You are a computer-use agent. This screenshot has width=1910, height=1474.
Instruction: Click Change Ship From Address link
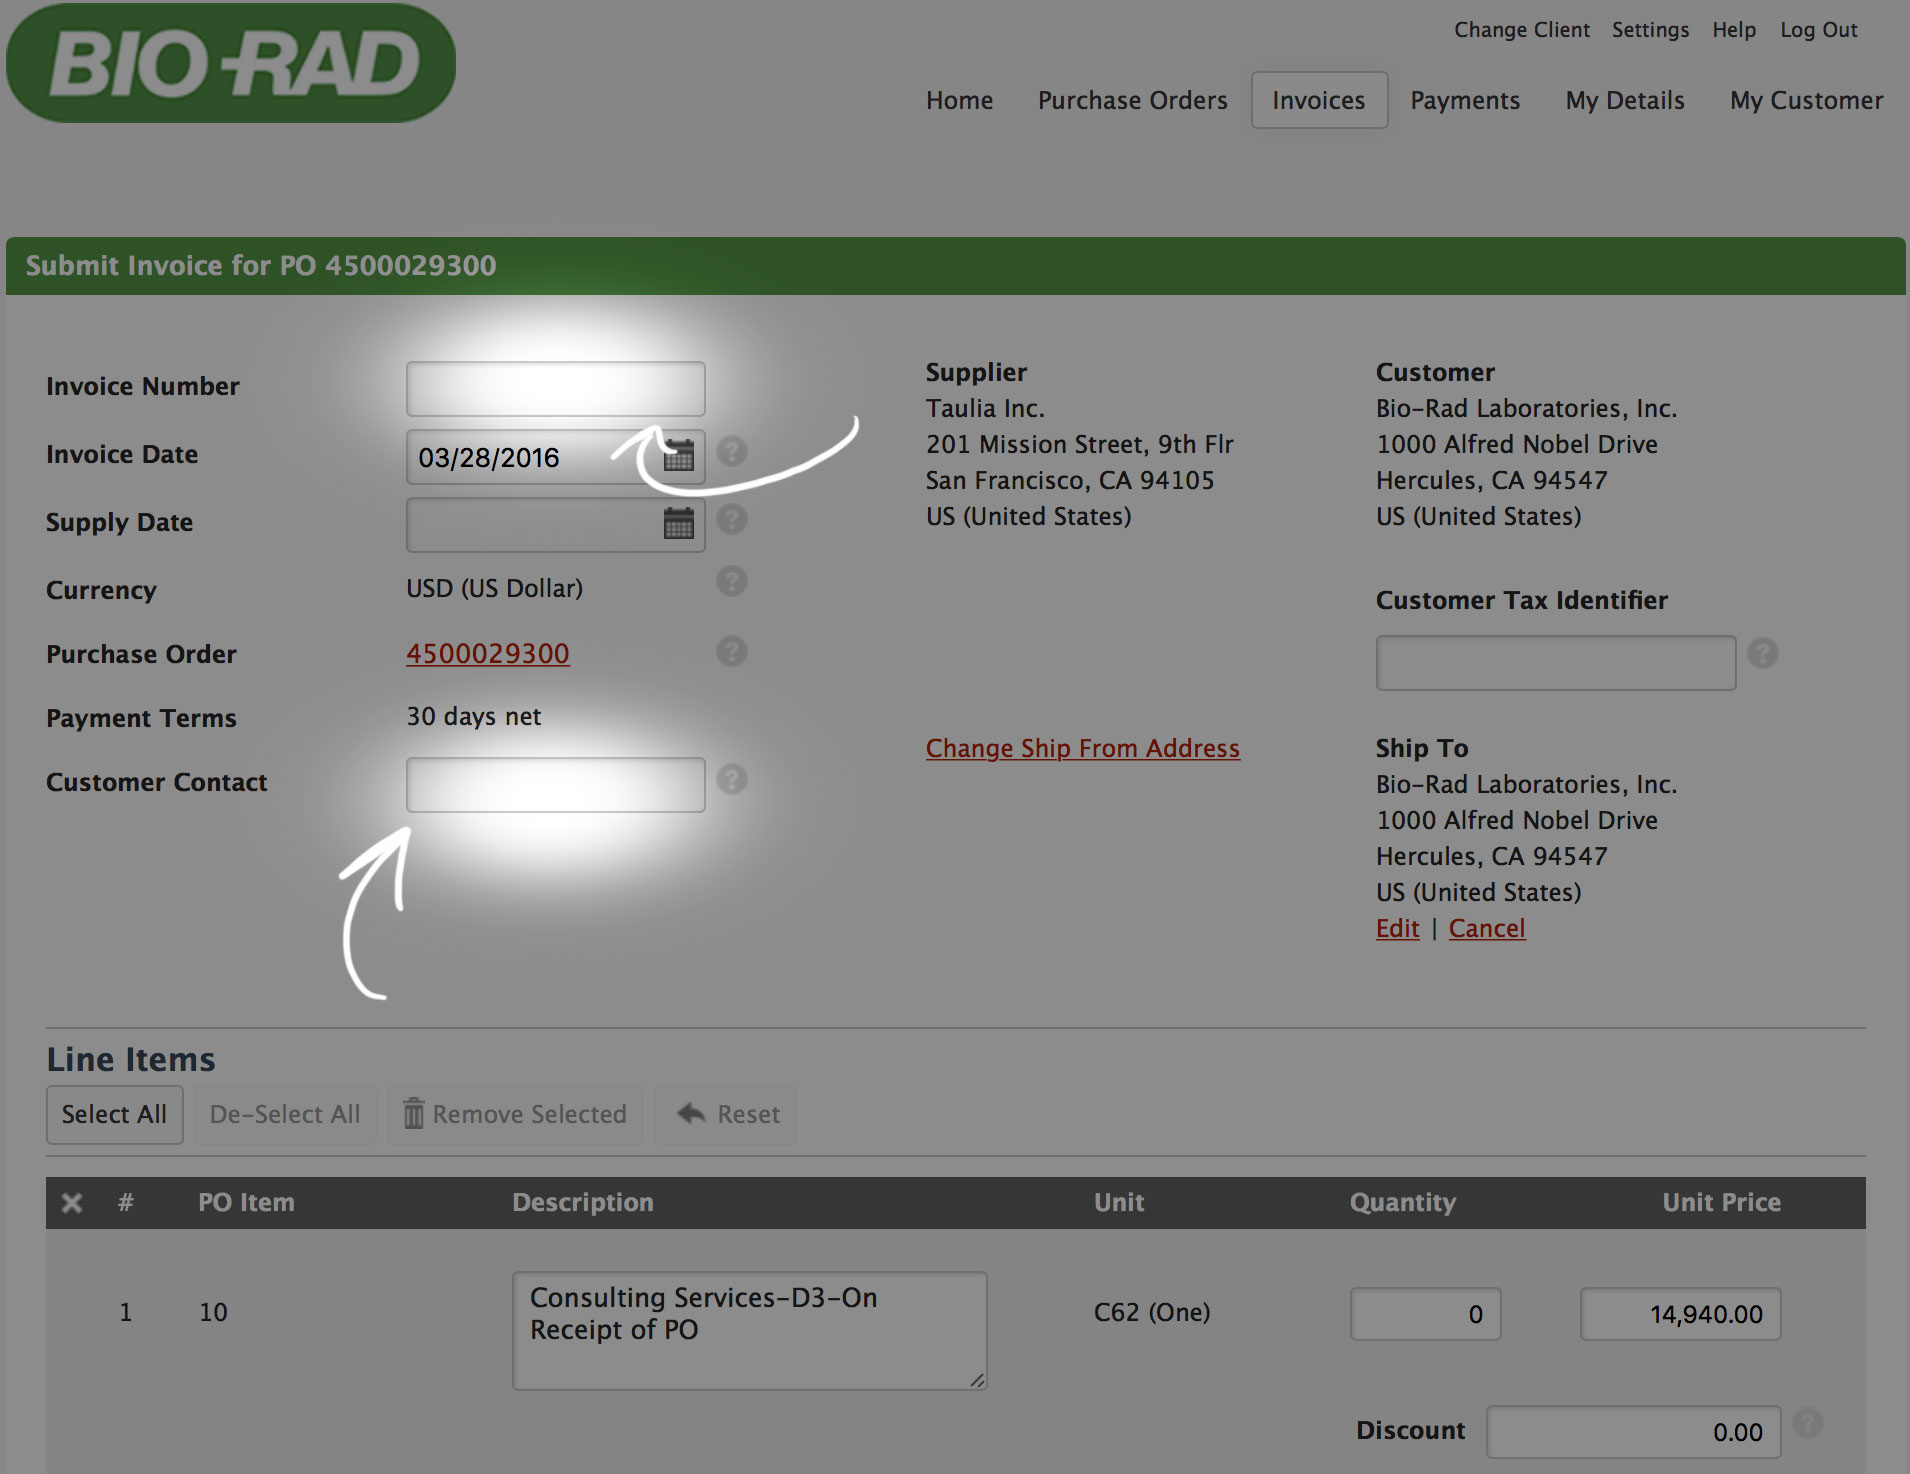(1083, 748)
